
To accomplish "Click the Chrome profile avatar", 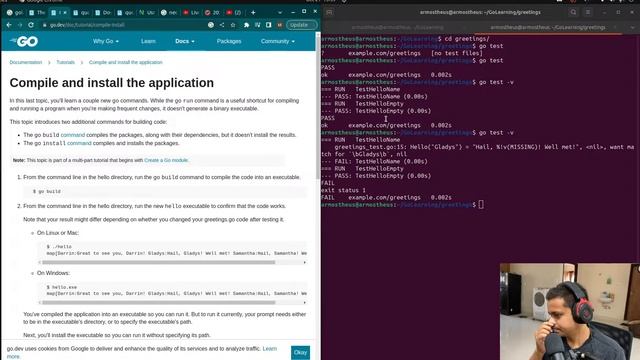I will click(280, 25).
